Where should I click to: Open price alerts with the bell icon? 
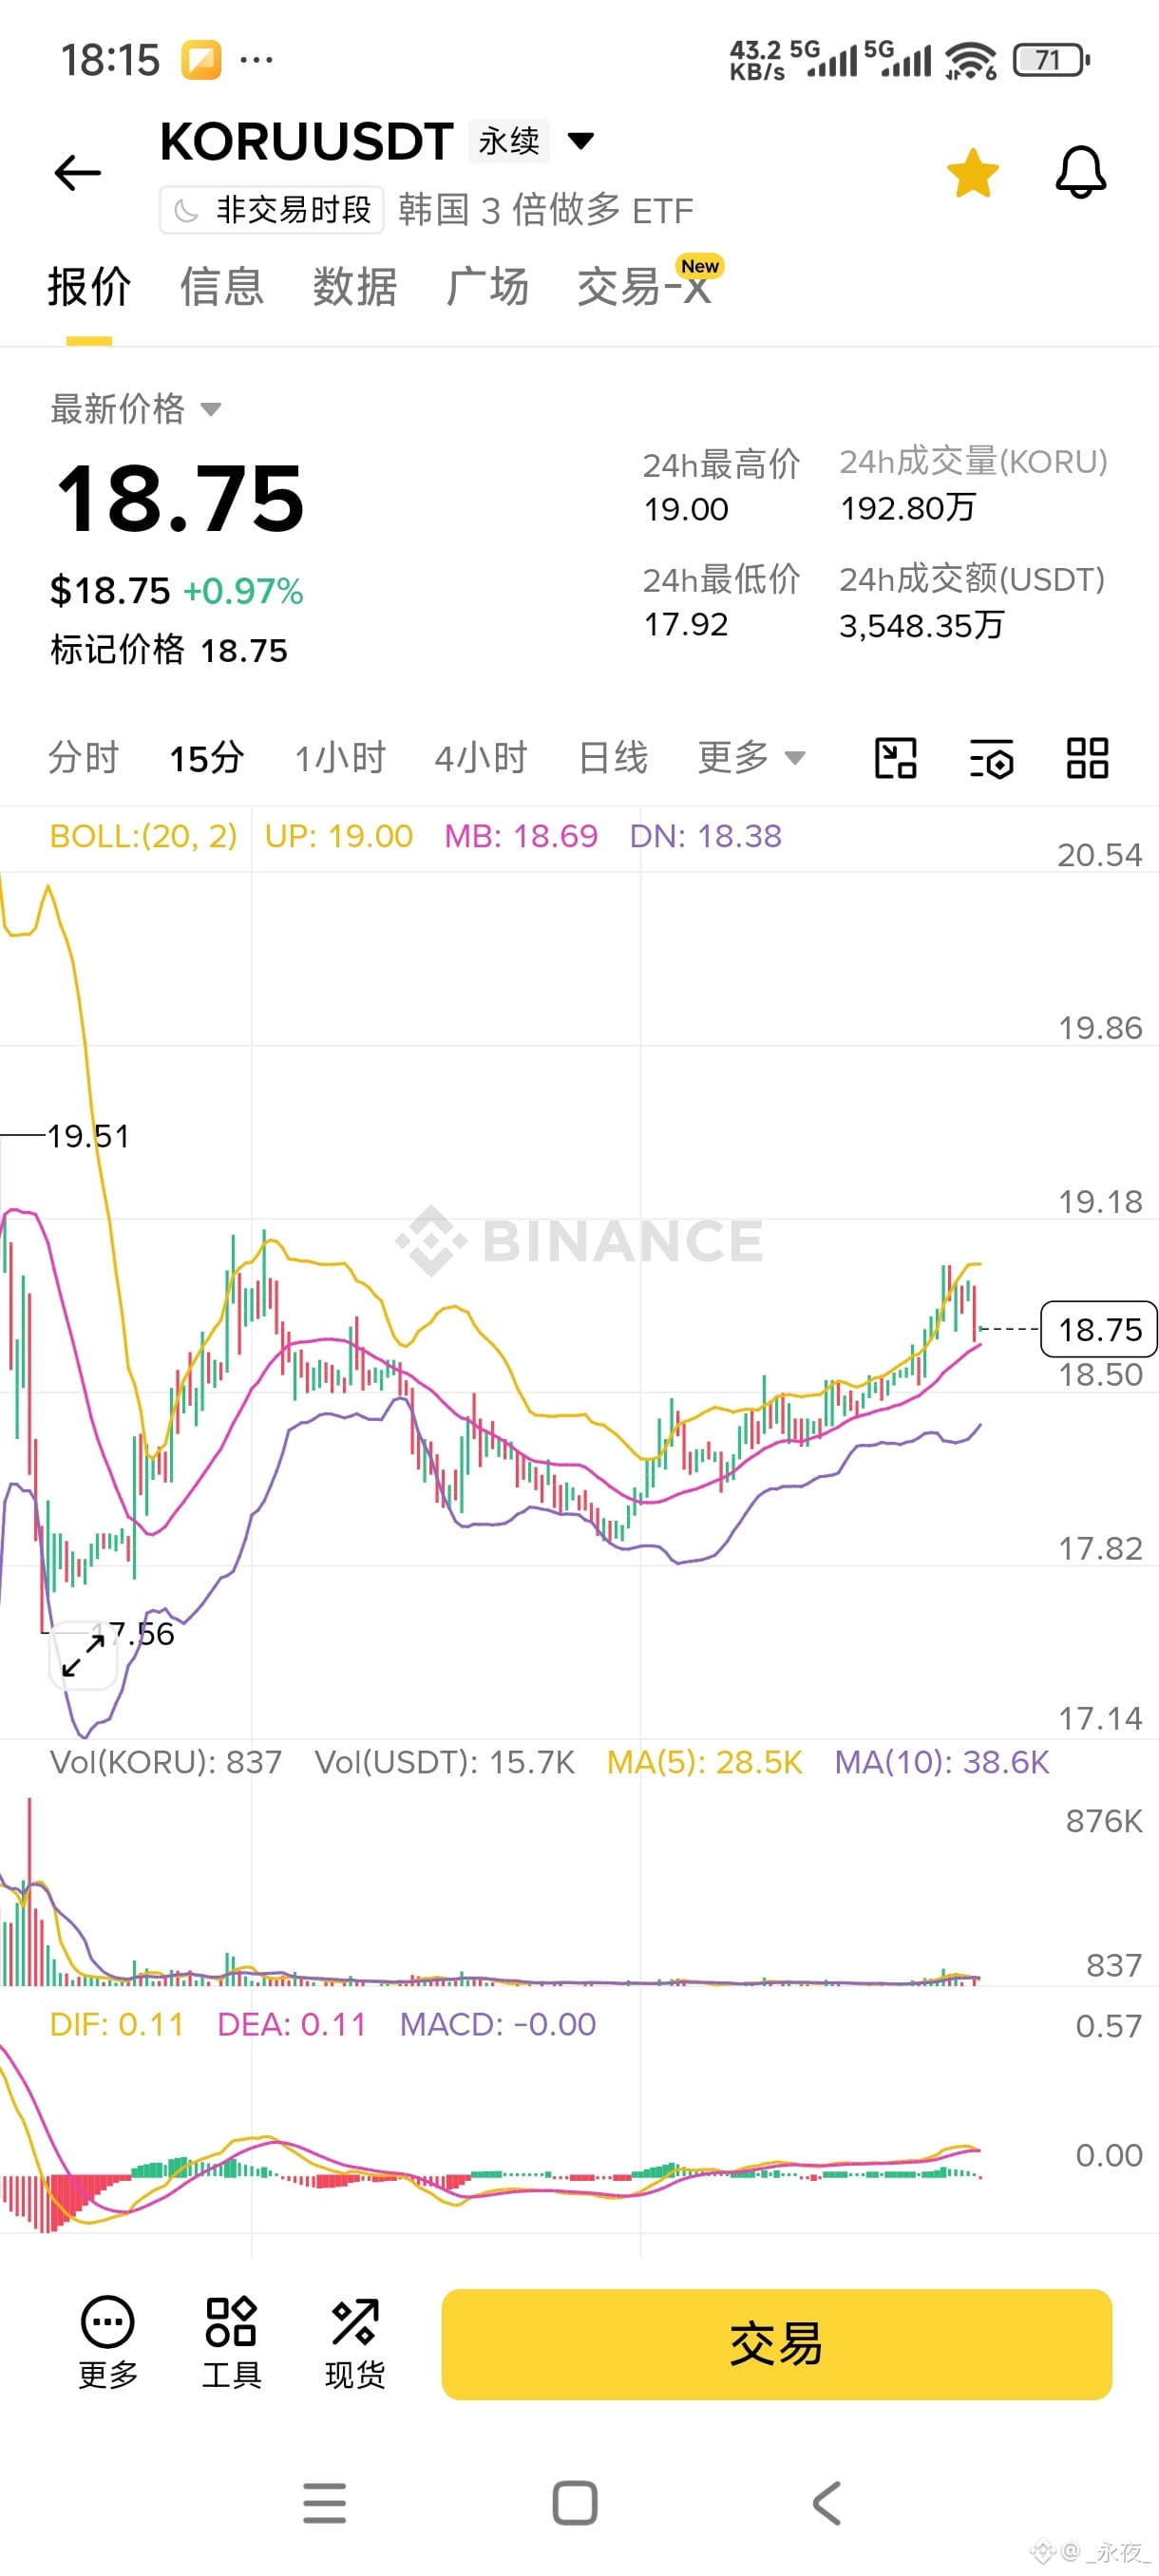point(1081,172)
